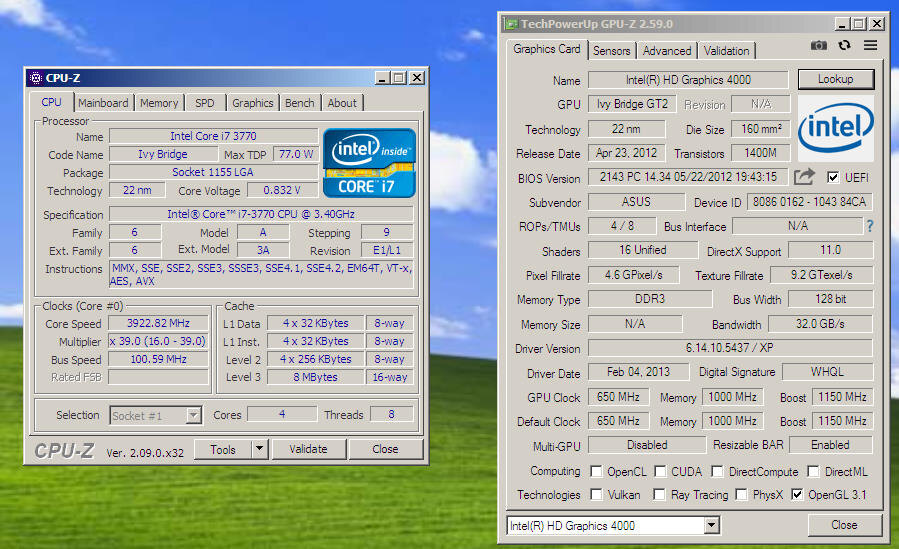
Task: Open the Socket #1 selection dropdown
Action: (194, 415)
